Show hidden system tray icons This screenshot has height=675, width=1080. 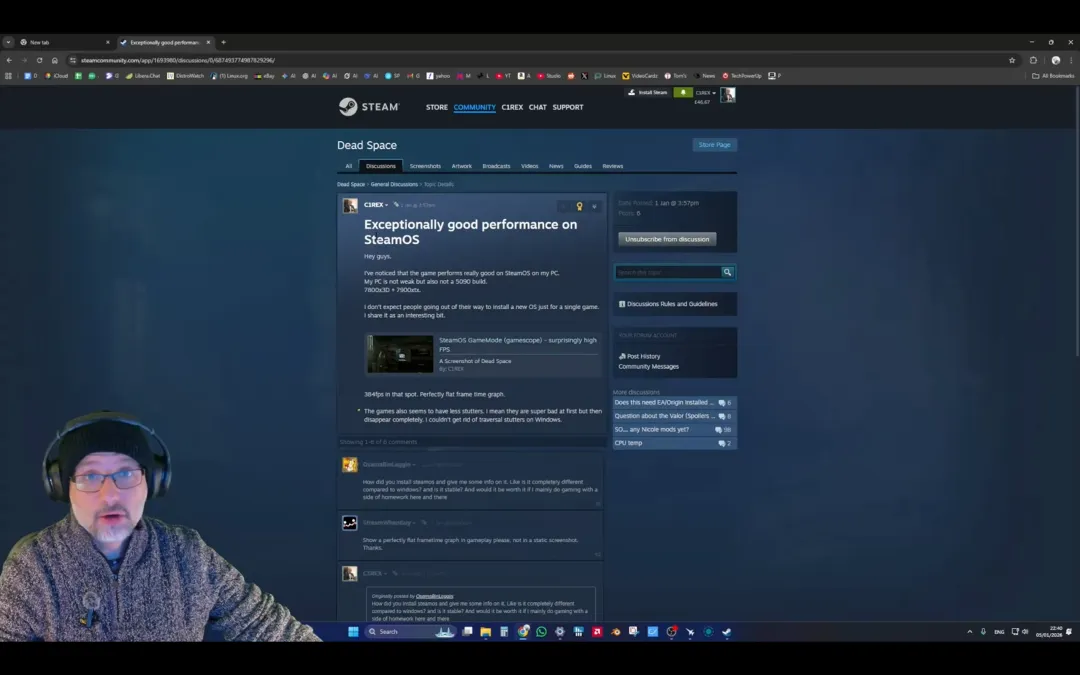coord(970,632)
